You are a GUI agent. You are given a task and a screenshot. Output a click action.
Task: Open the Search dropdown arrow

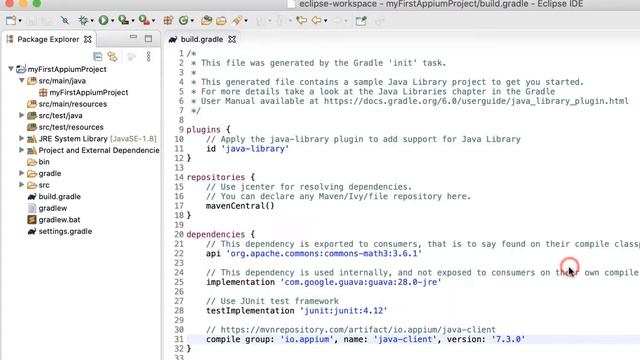(246, 21)
